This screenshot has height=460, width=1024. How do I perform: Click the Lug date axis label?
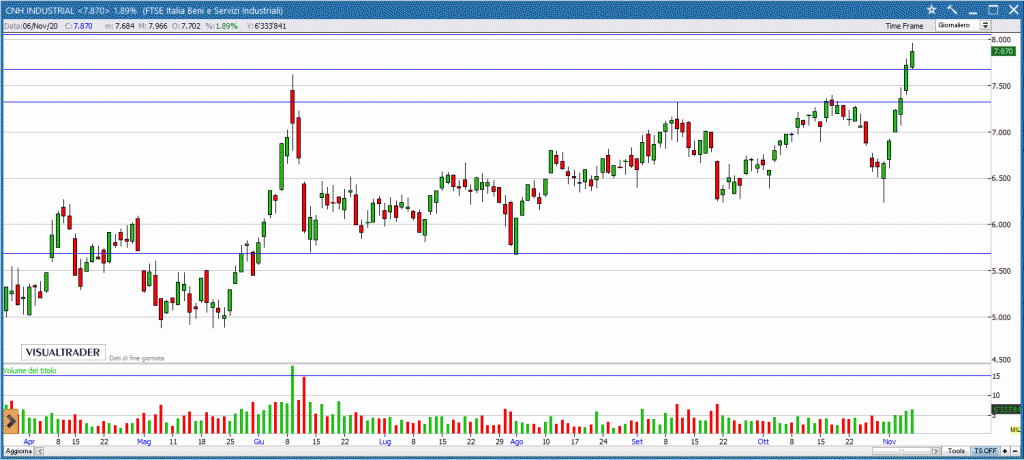click(x=385, y=442)
